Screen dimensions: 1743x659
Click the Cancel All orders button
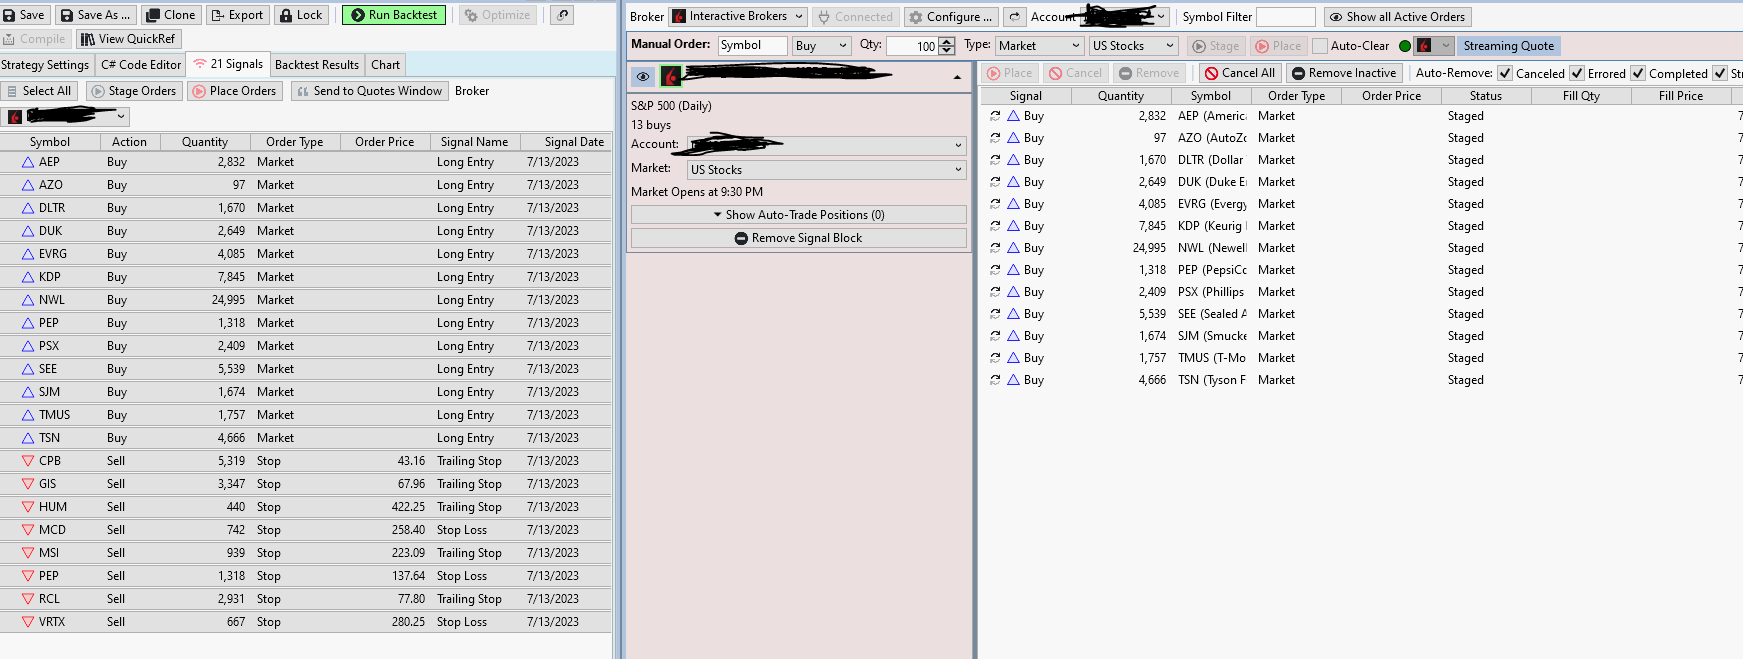click(x=1239, y=73)
